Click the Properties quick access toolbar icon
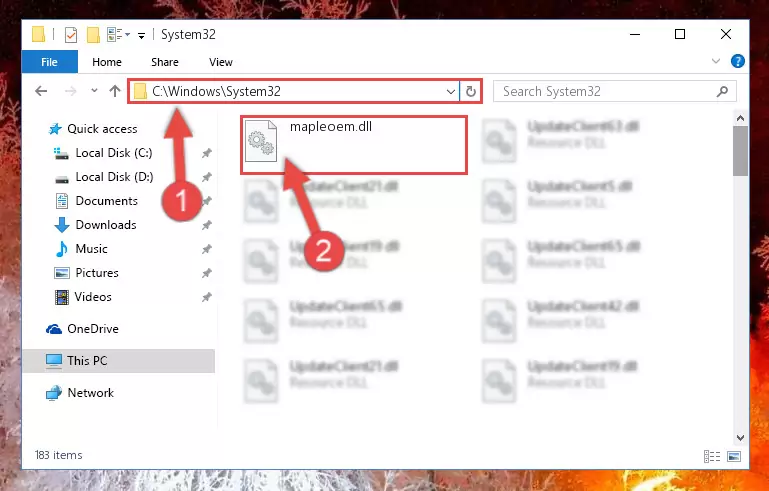This screenshot has height=491, width=769. (71, 34)
